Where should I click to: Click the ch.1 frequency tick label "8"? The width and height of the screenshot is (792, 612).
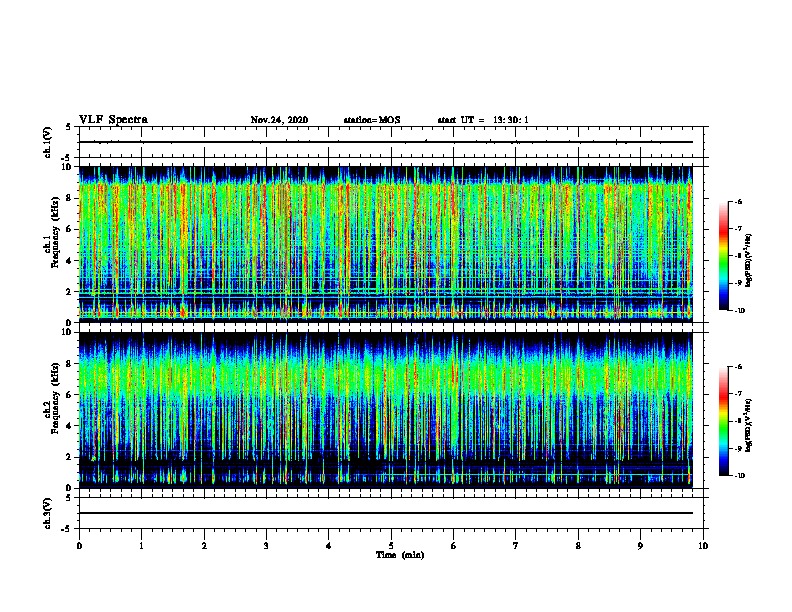pyautogui.click(x=70, y=198)
